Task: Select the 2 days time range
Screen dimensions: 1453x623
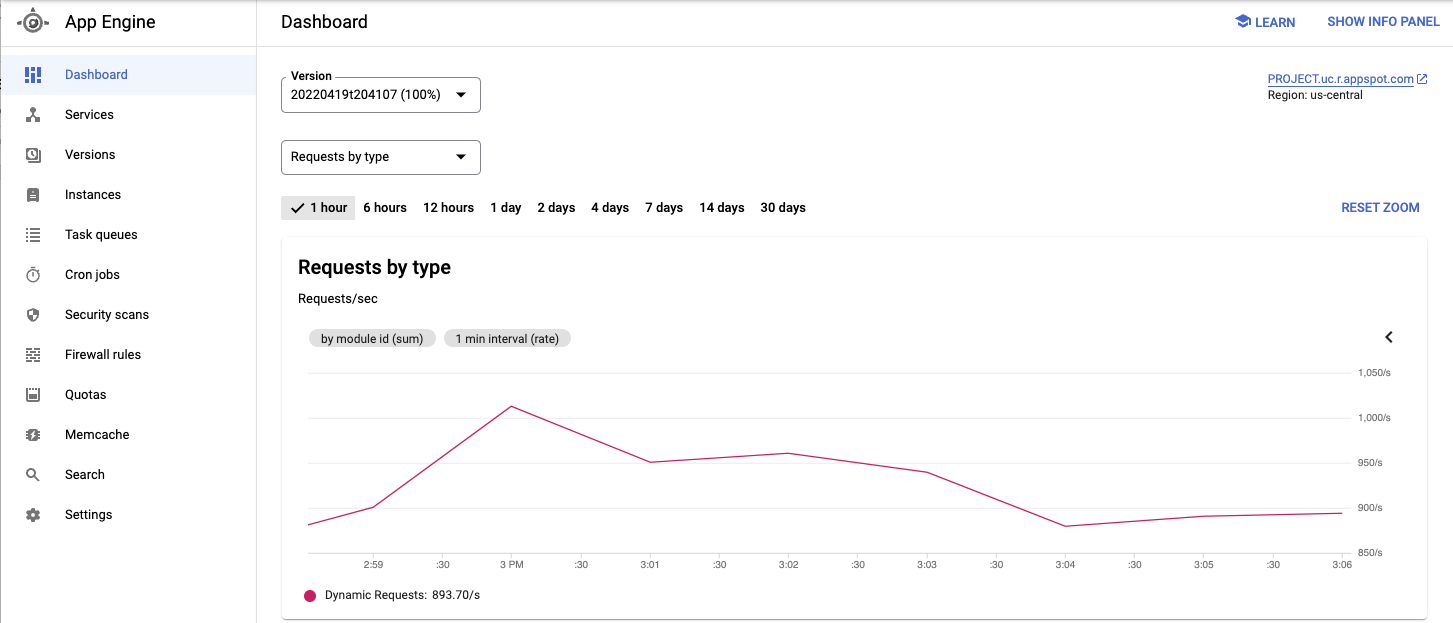Action: click(556, 208)
